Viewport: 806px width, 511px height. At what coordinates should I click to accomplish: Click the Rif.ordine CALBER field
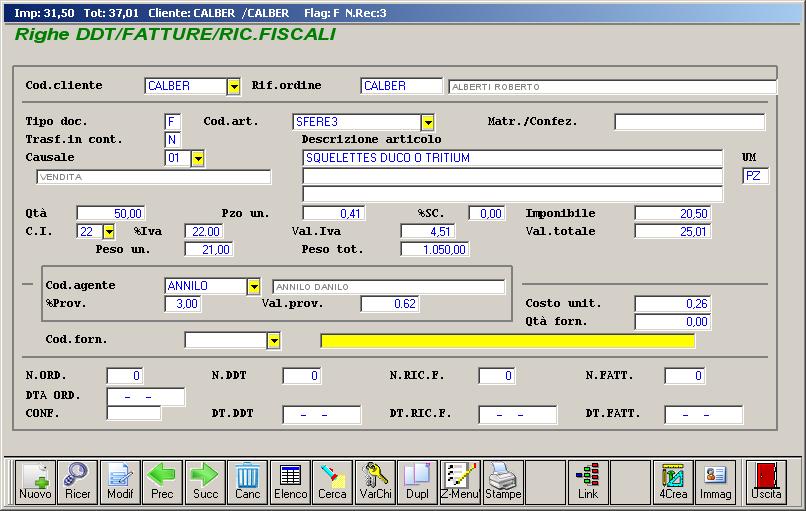coord(401,86)
